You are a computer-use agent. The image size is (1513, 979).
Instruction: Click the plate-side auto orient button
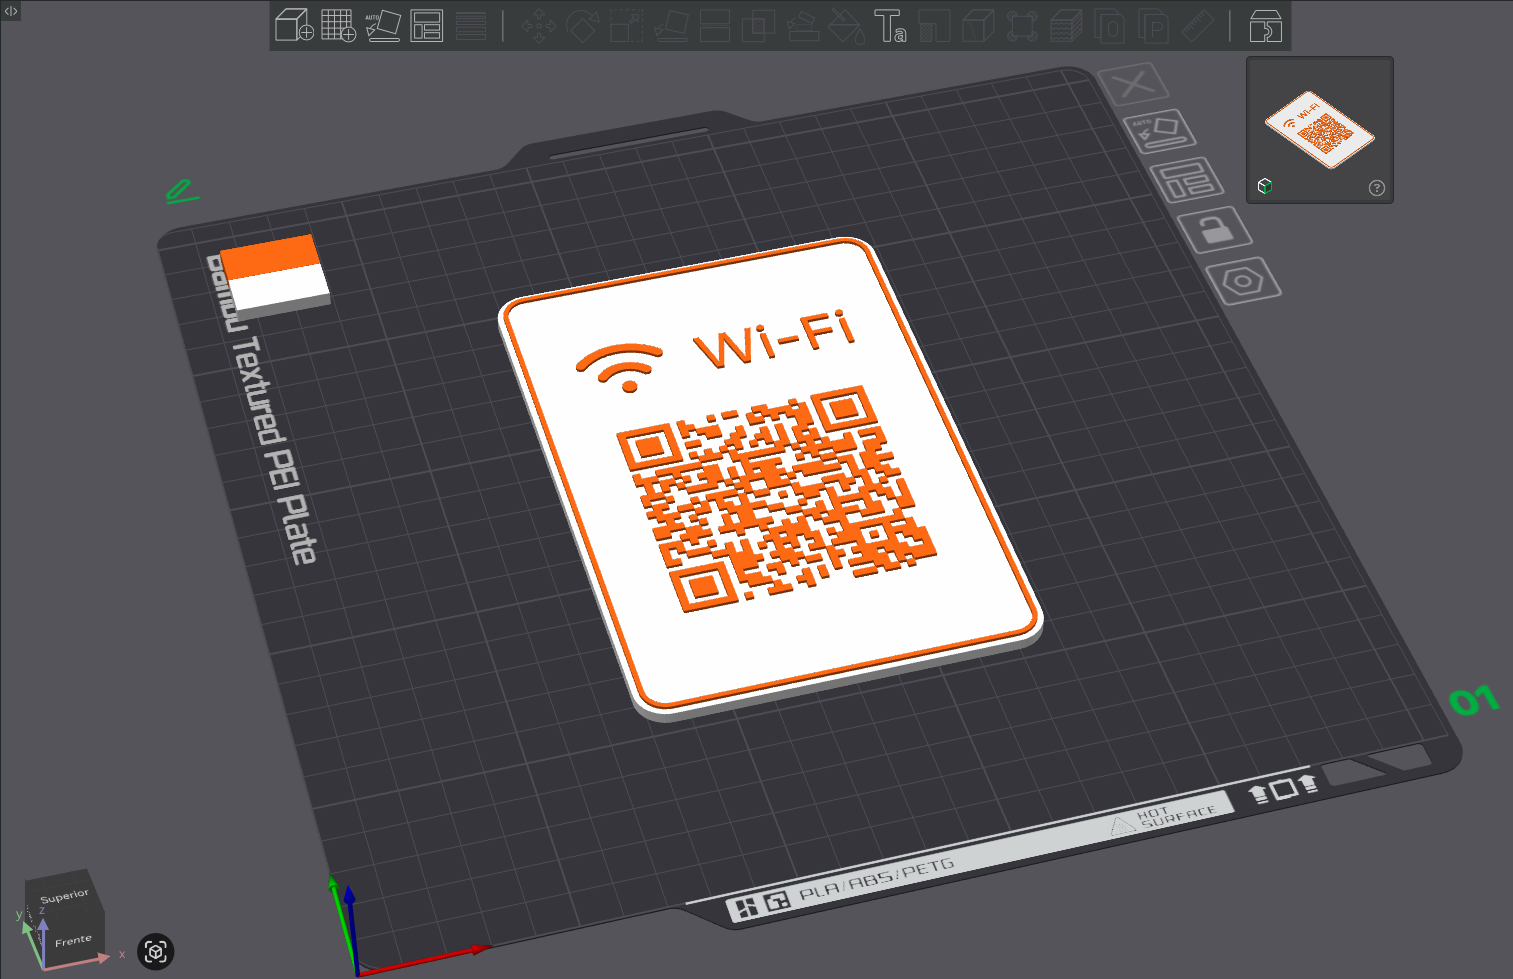[x=1160, y=131]
